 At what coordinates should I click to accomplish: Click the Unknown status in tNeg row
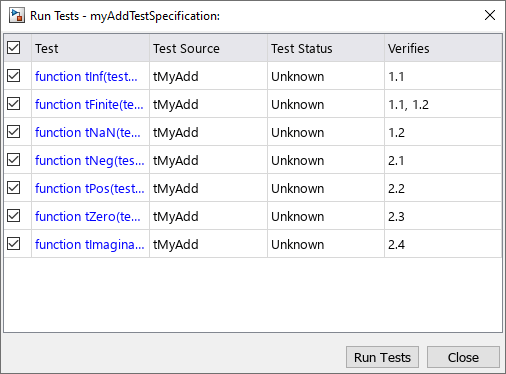[x=297, y=161]
